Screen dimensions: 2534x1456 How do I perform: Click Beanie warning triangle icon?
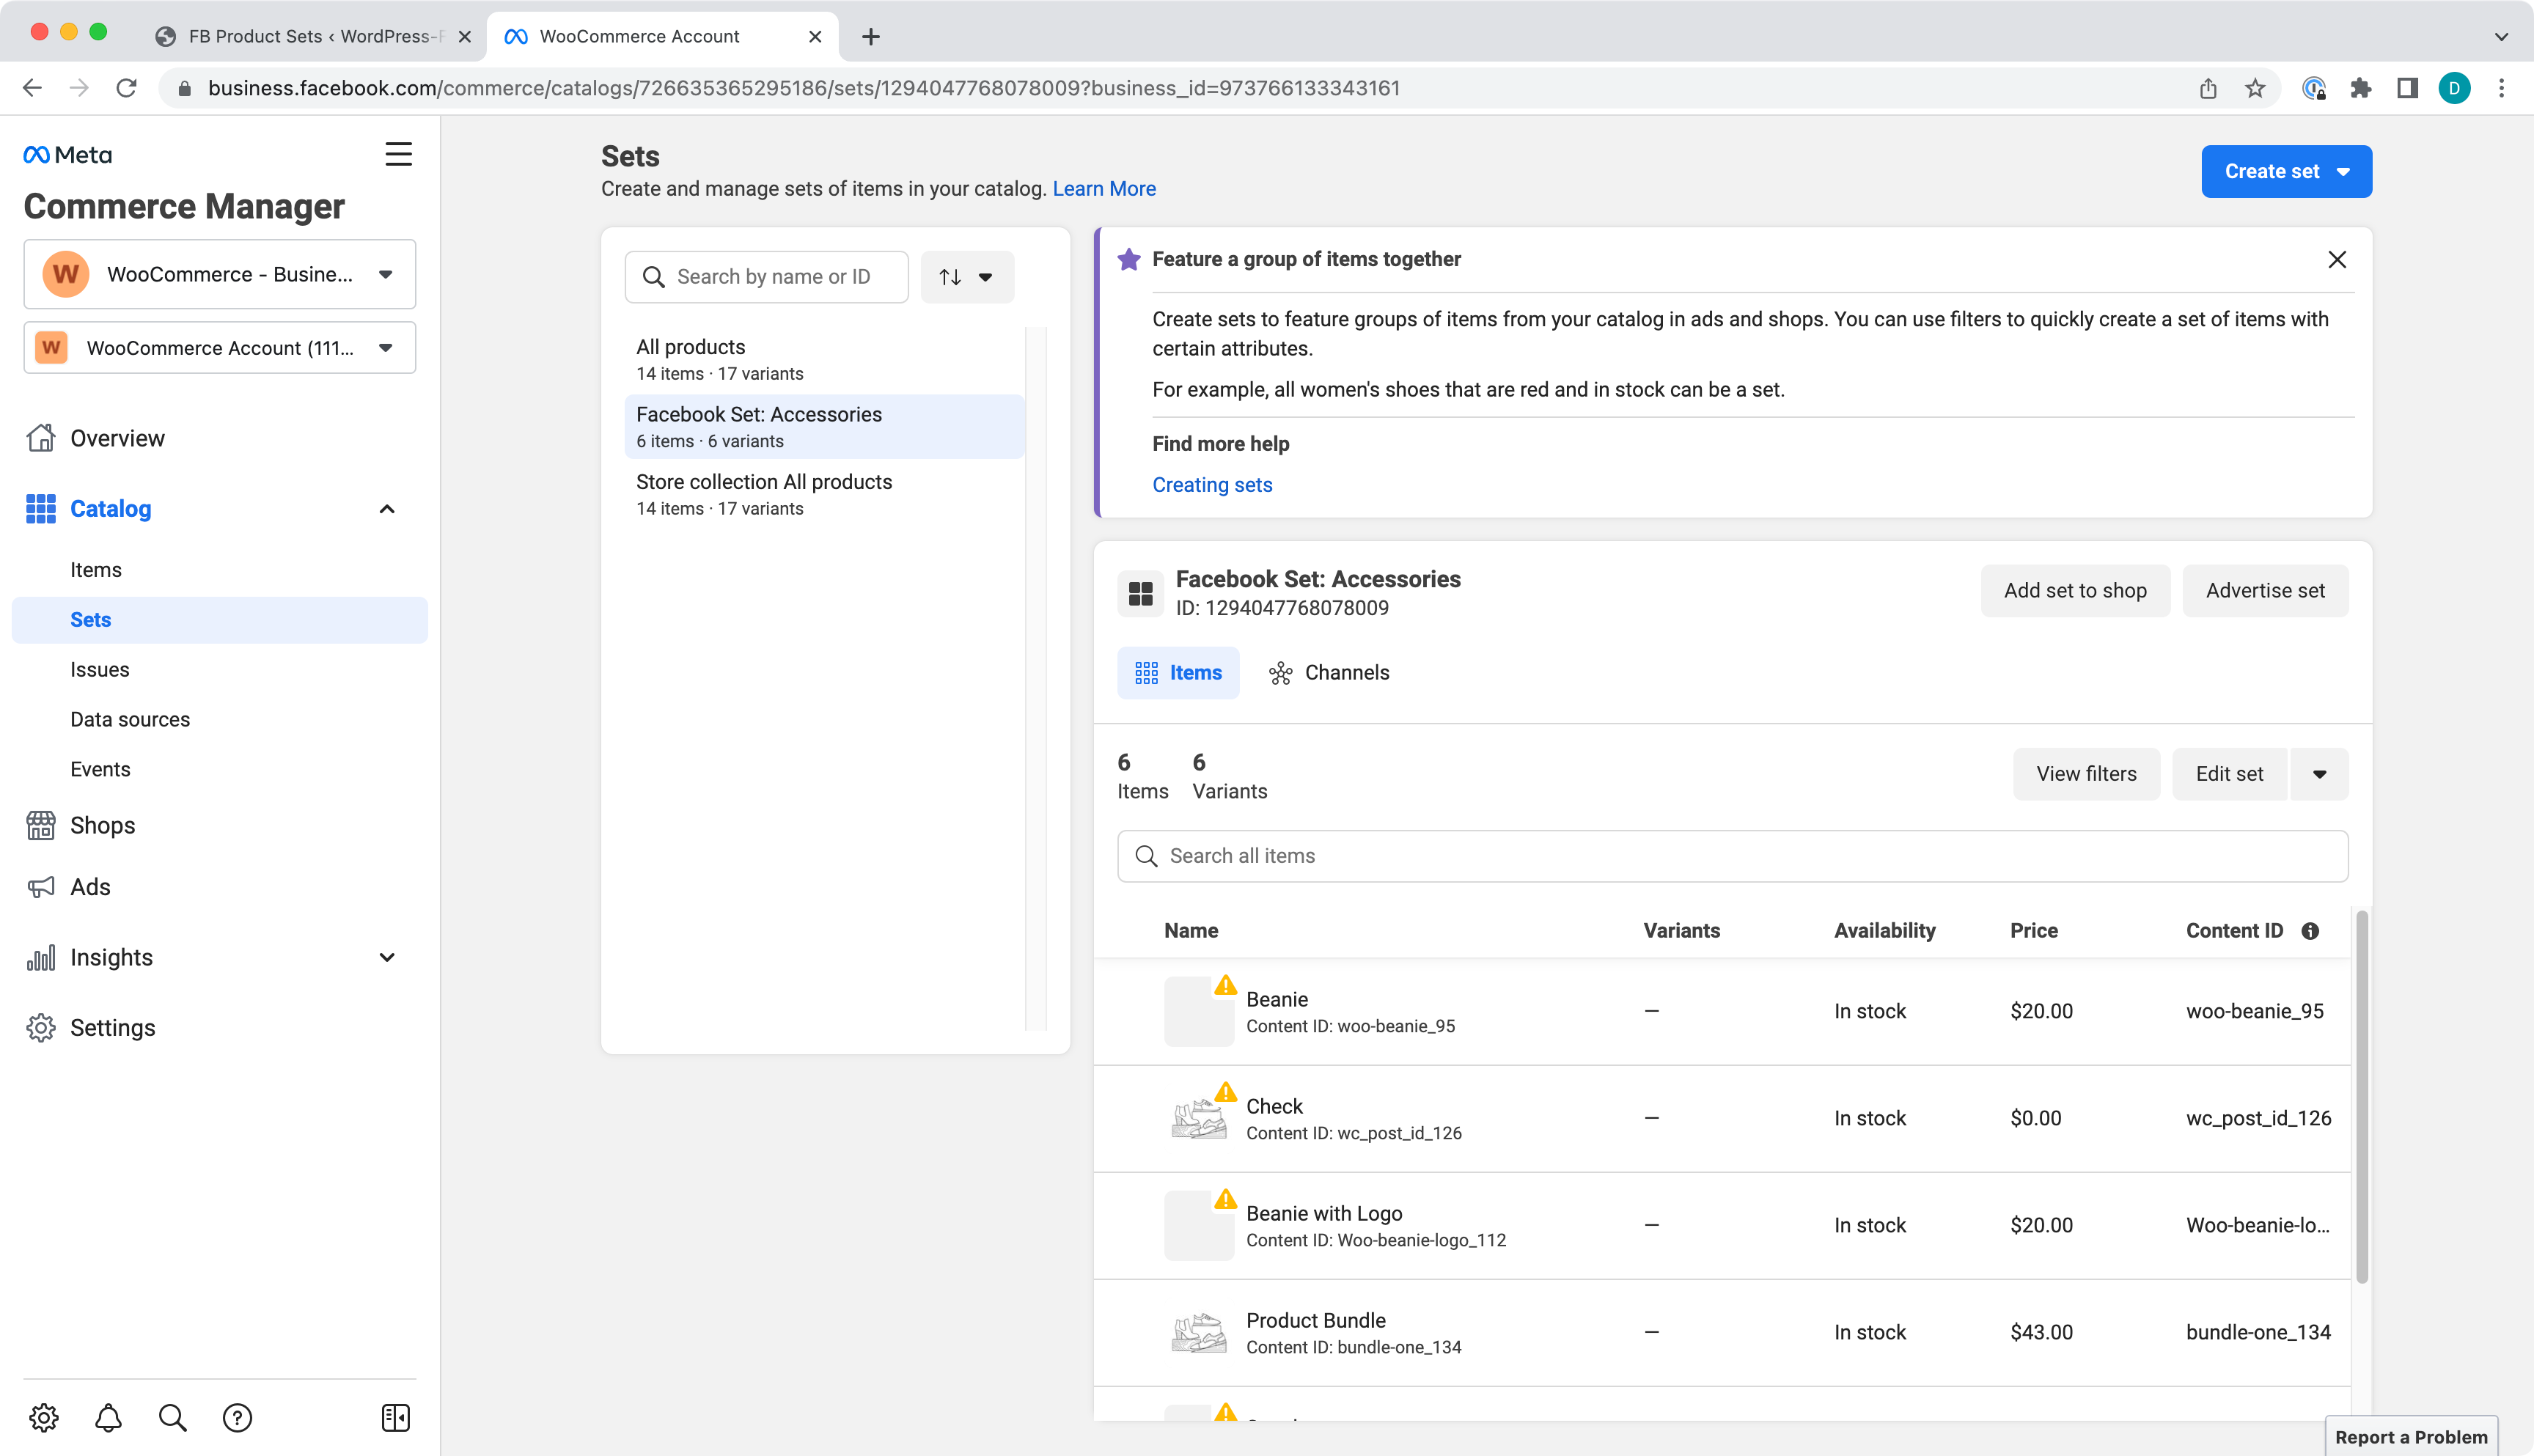point(1225,985)
